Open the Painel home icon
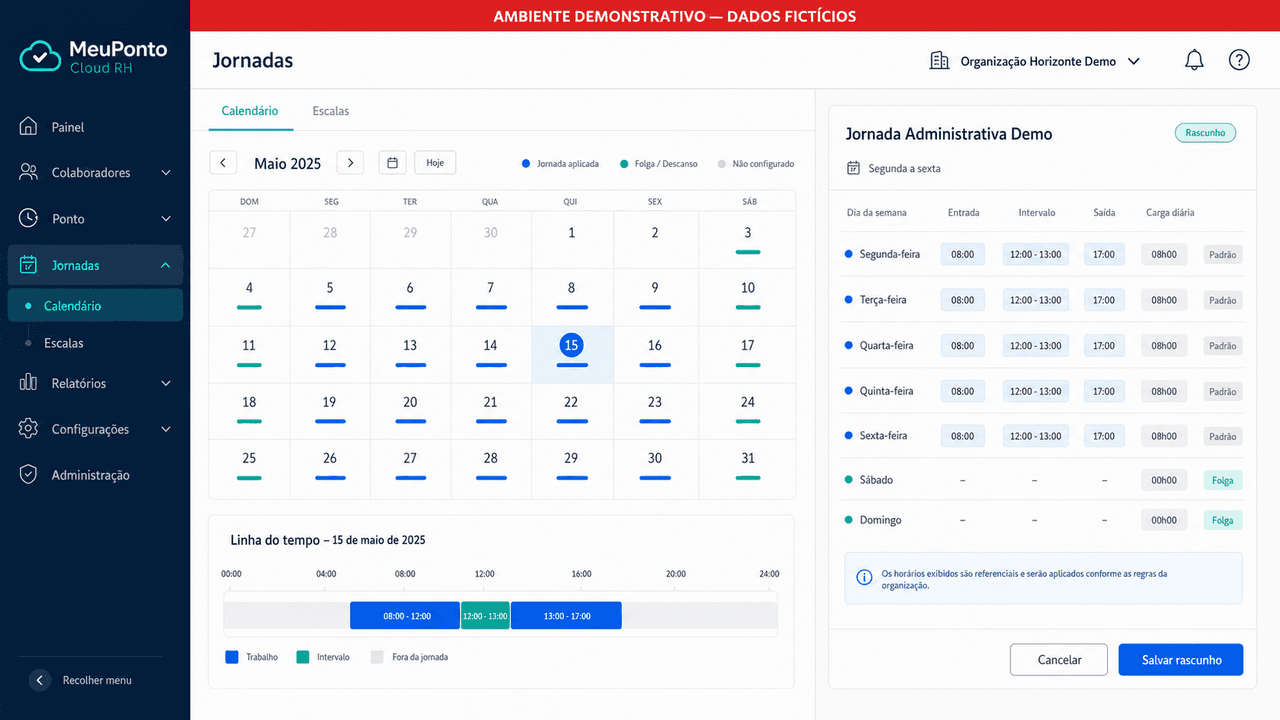Viewport: 1280px width, 720px height. (x=29, y=127)
